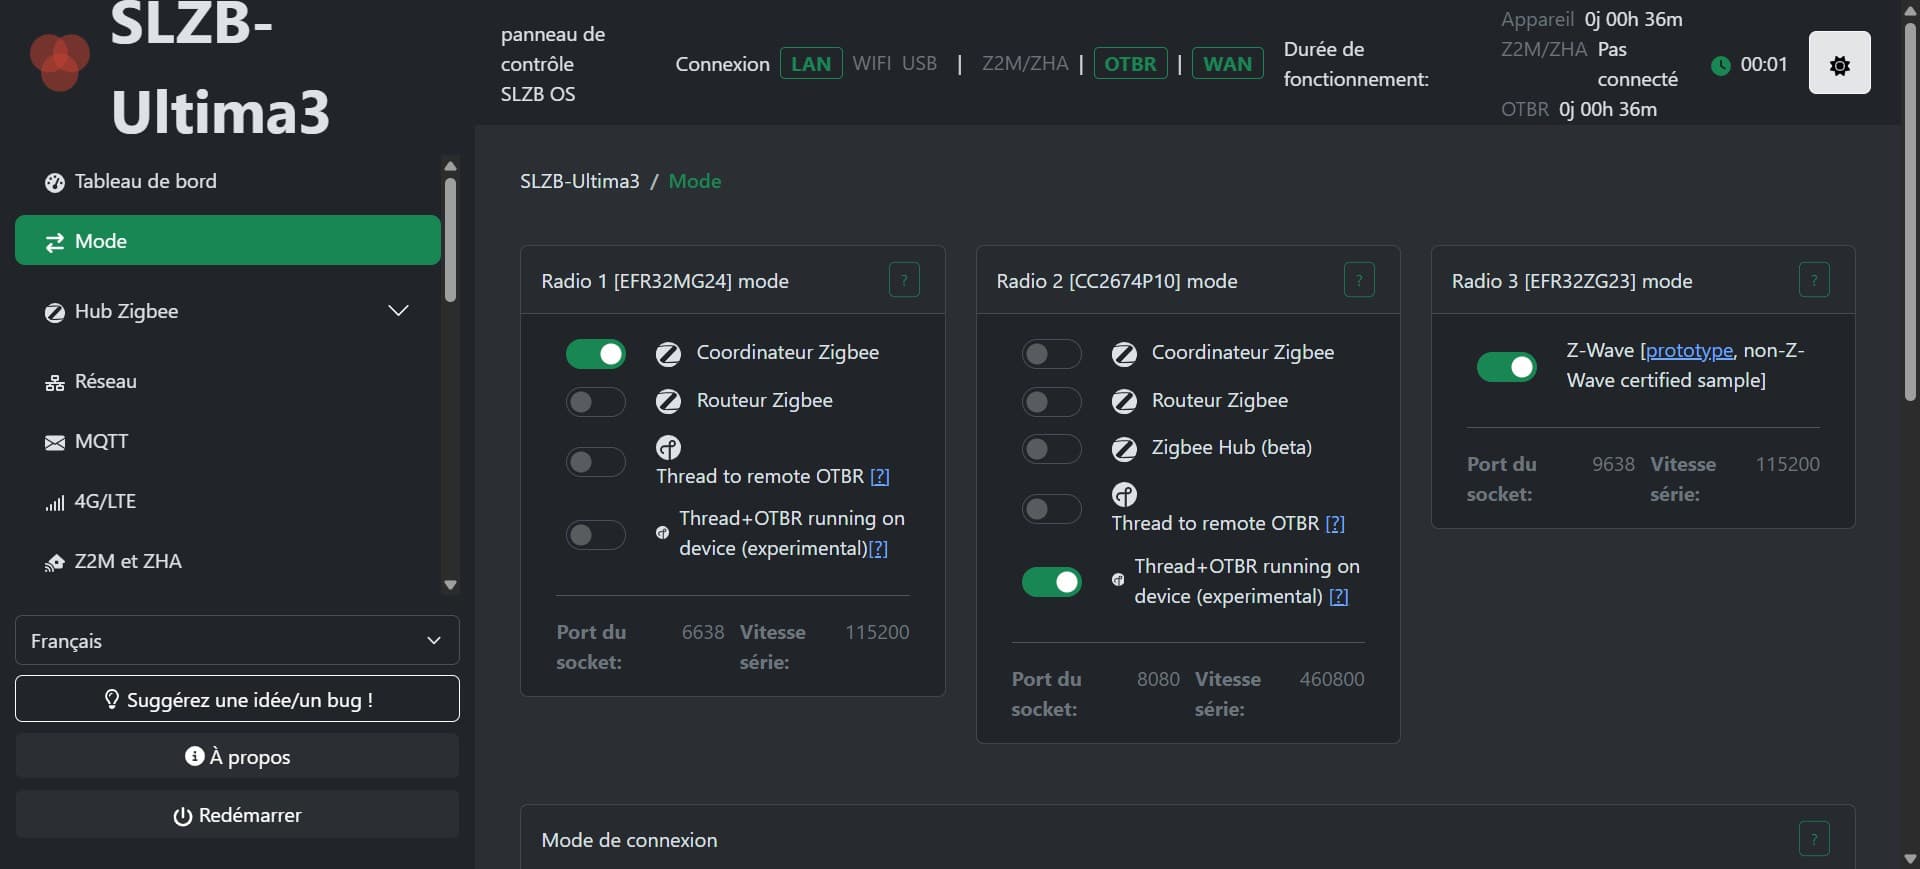
Task: Toggle Zigbee Hub (beta) switch
Action: coord(1052,448)
